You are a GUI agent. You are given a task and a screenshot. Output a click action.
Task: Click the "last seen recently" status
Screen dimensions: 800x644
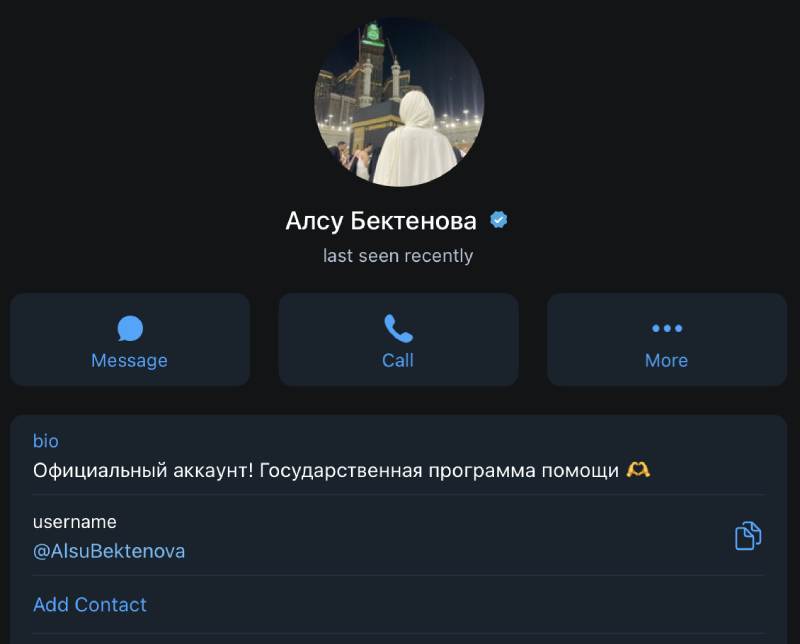pyautogui.click(x=398, y=256)
